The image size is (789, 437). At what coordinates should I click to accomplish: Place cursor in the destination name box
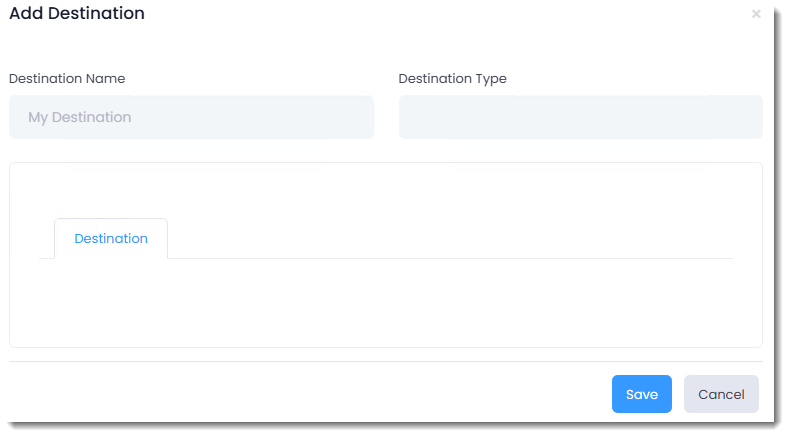pyautogui.click(x=191, y=117)
